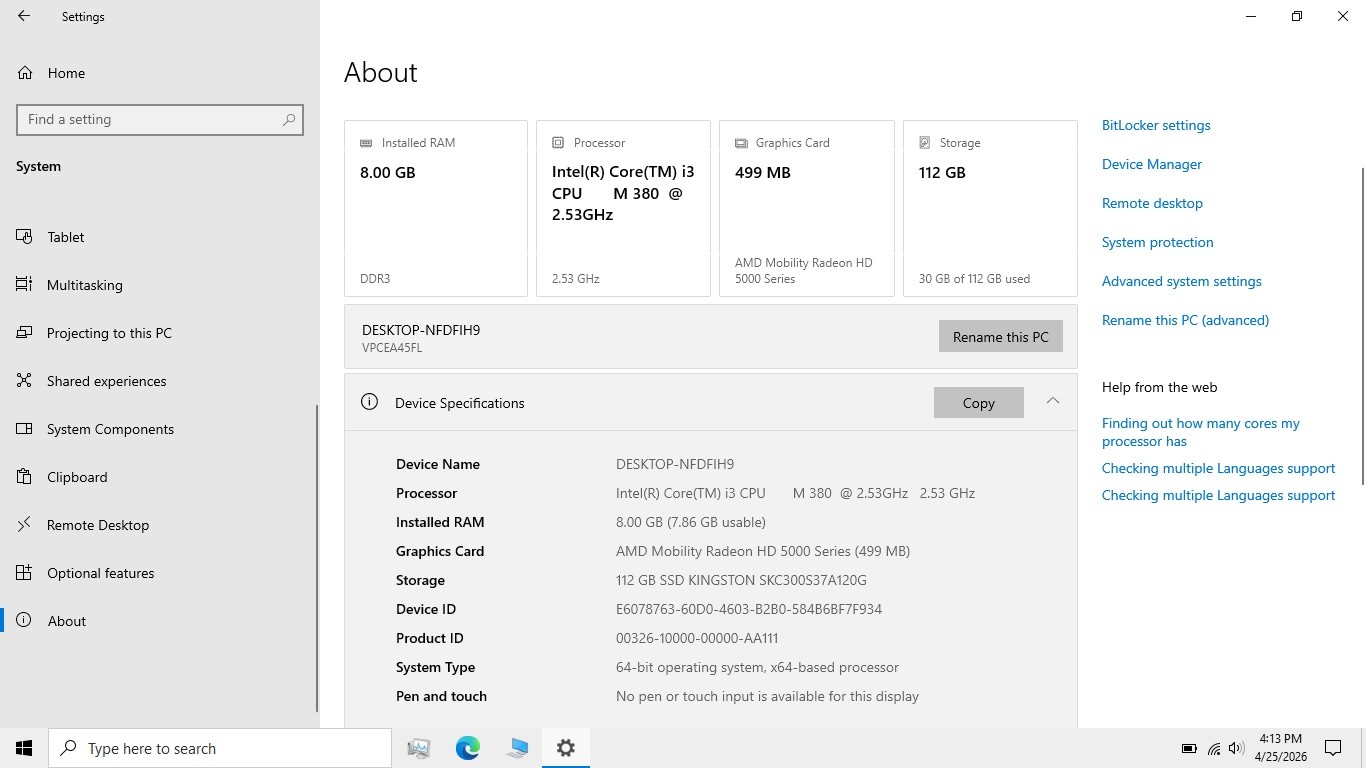Viewport: 1366px width, 768px height.
Task: Click the Tablet icon in sidebar
Action: pos(24,237)
